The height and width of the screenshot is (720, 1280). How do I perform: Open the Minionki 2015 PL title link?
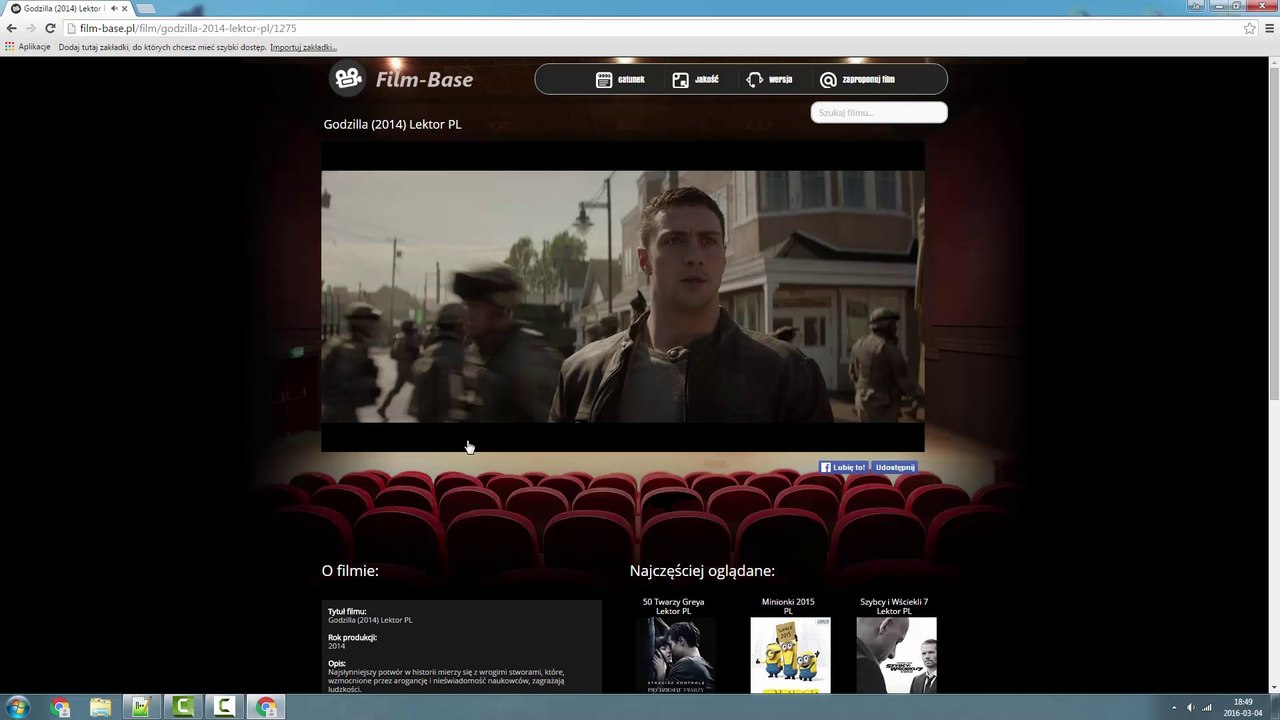tap(788, 606)
